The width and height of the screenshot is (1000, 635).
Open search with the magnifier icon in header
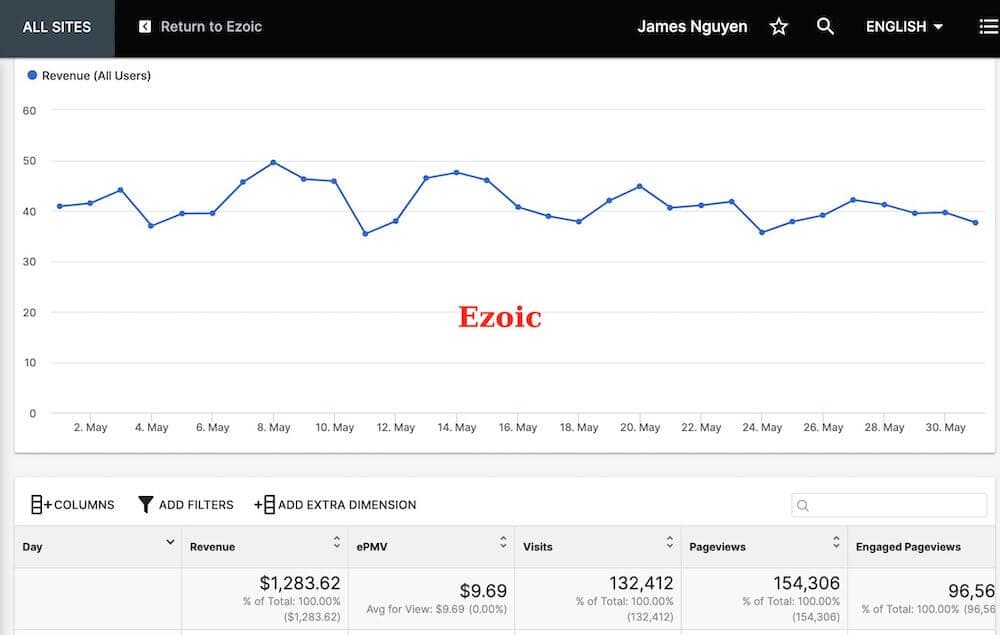pos(825,26)
